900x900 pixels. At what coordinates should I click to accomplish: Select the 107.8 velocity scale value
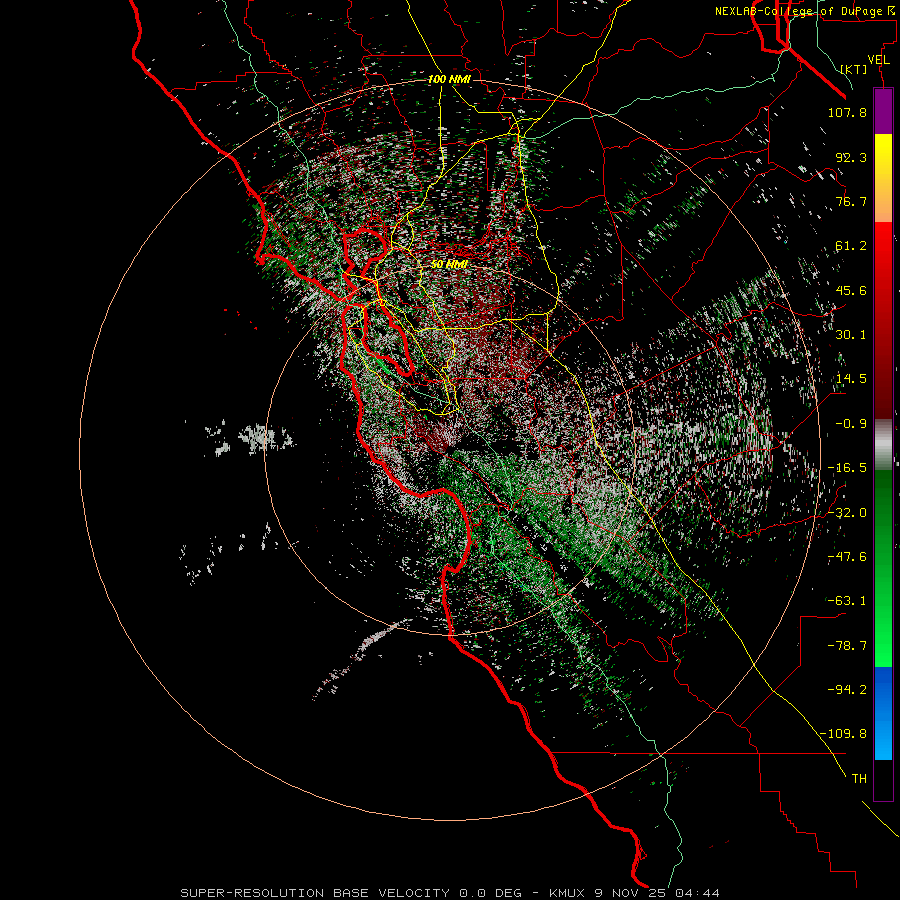pyautogui.click(x=847, y=112)
